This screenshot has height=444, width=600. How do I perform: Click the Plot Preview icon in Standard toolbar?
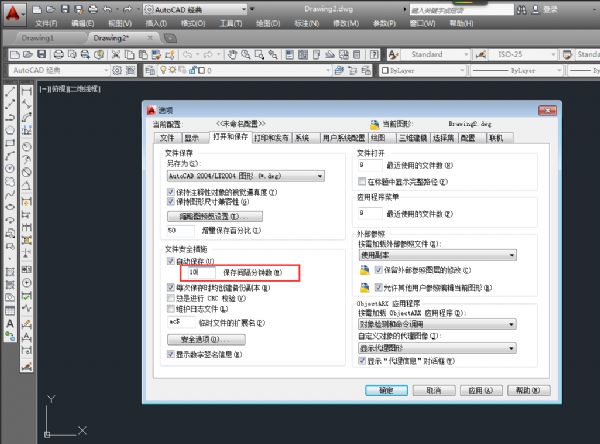coord(72,55)
